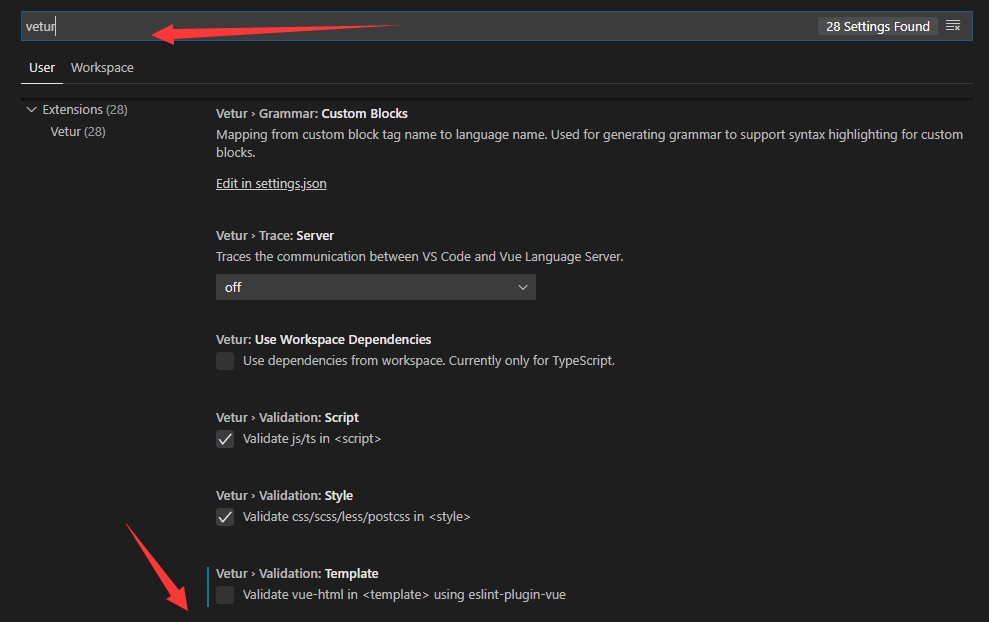The width and height of the screenshot is (989, 622).
Task: Check Validate vue-html in template
Action: pyautogui.click(x=225, y=593)
